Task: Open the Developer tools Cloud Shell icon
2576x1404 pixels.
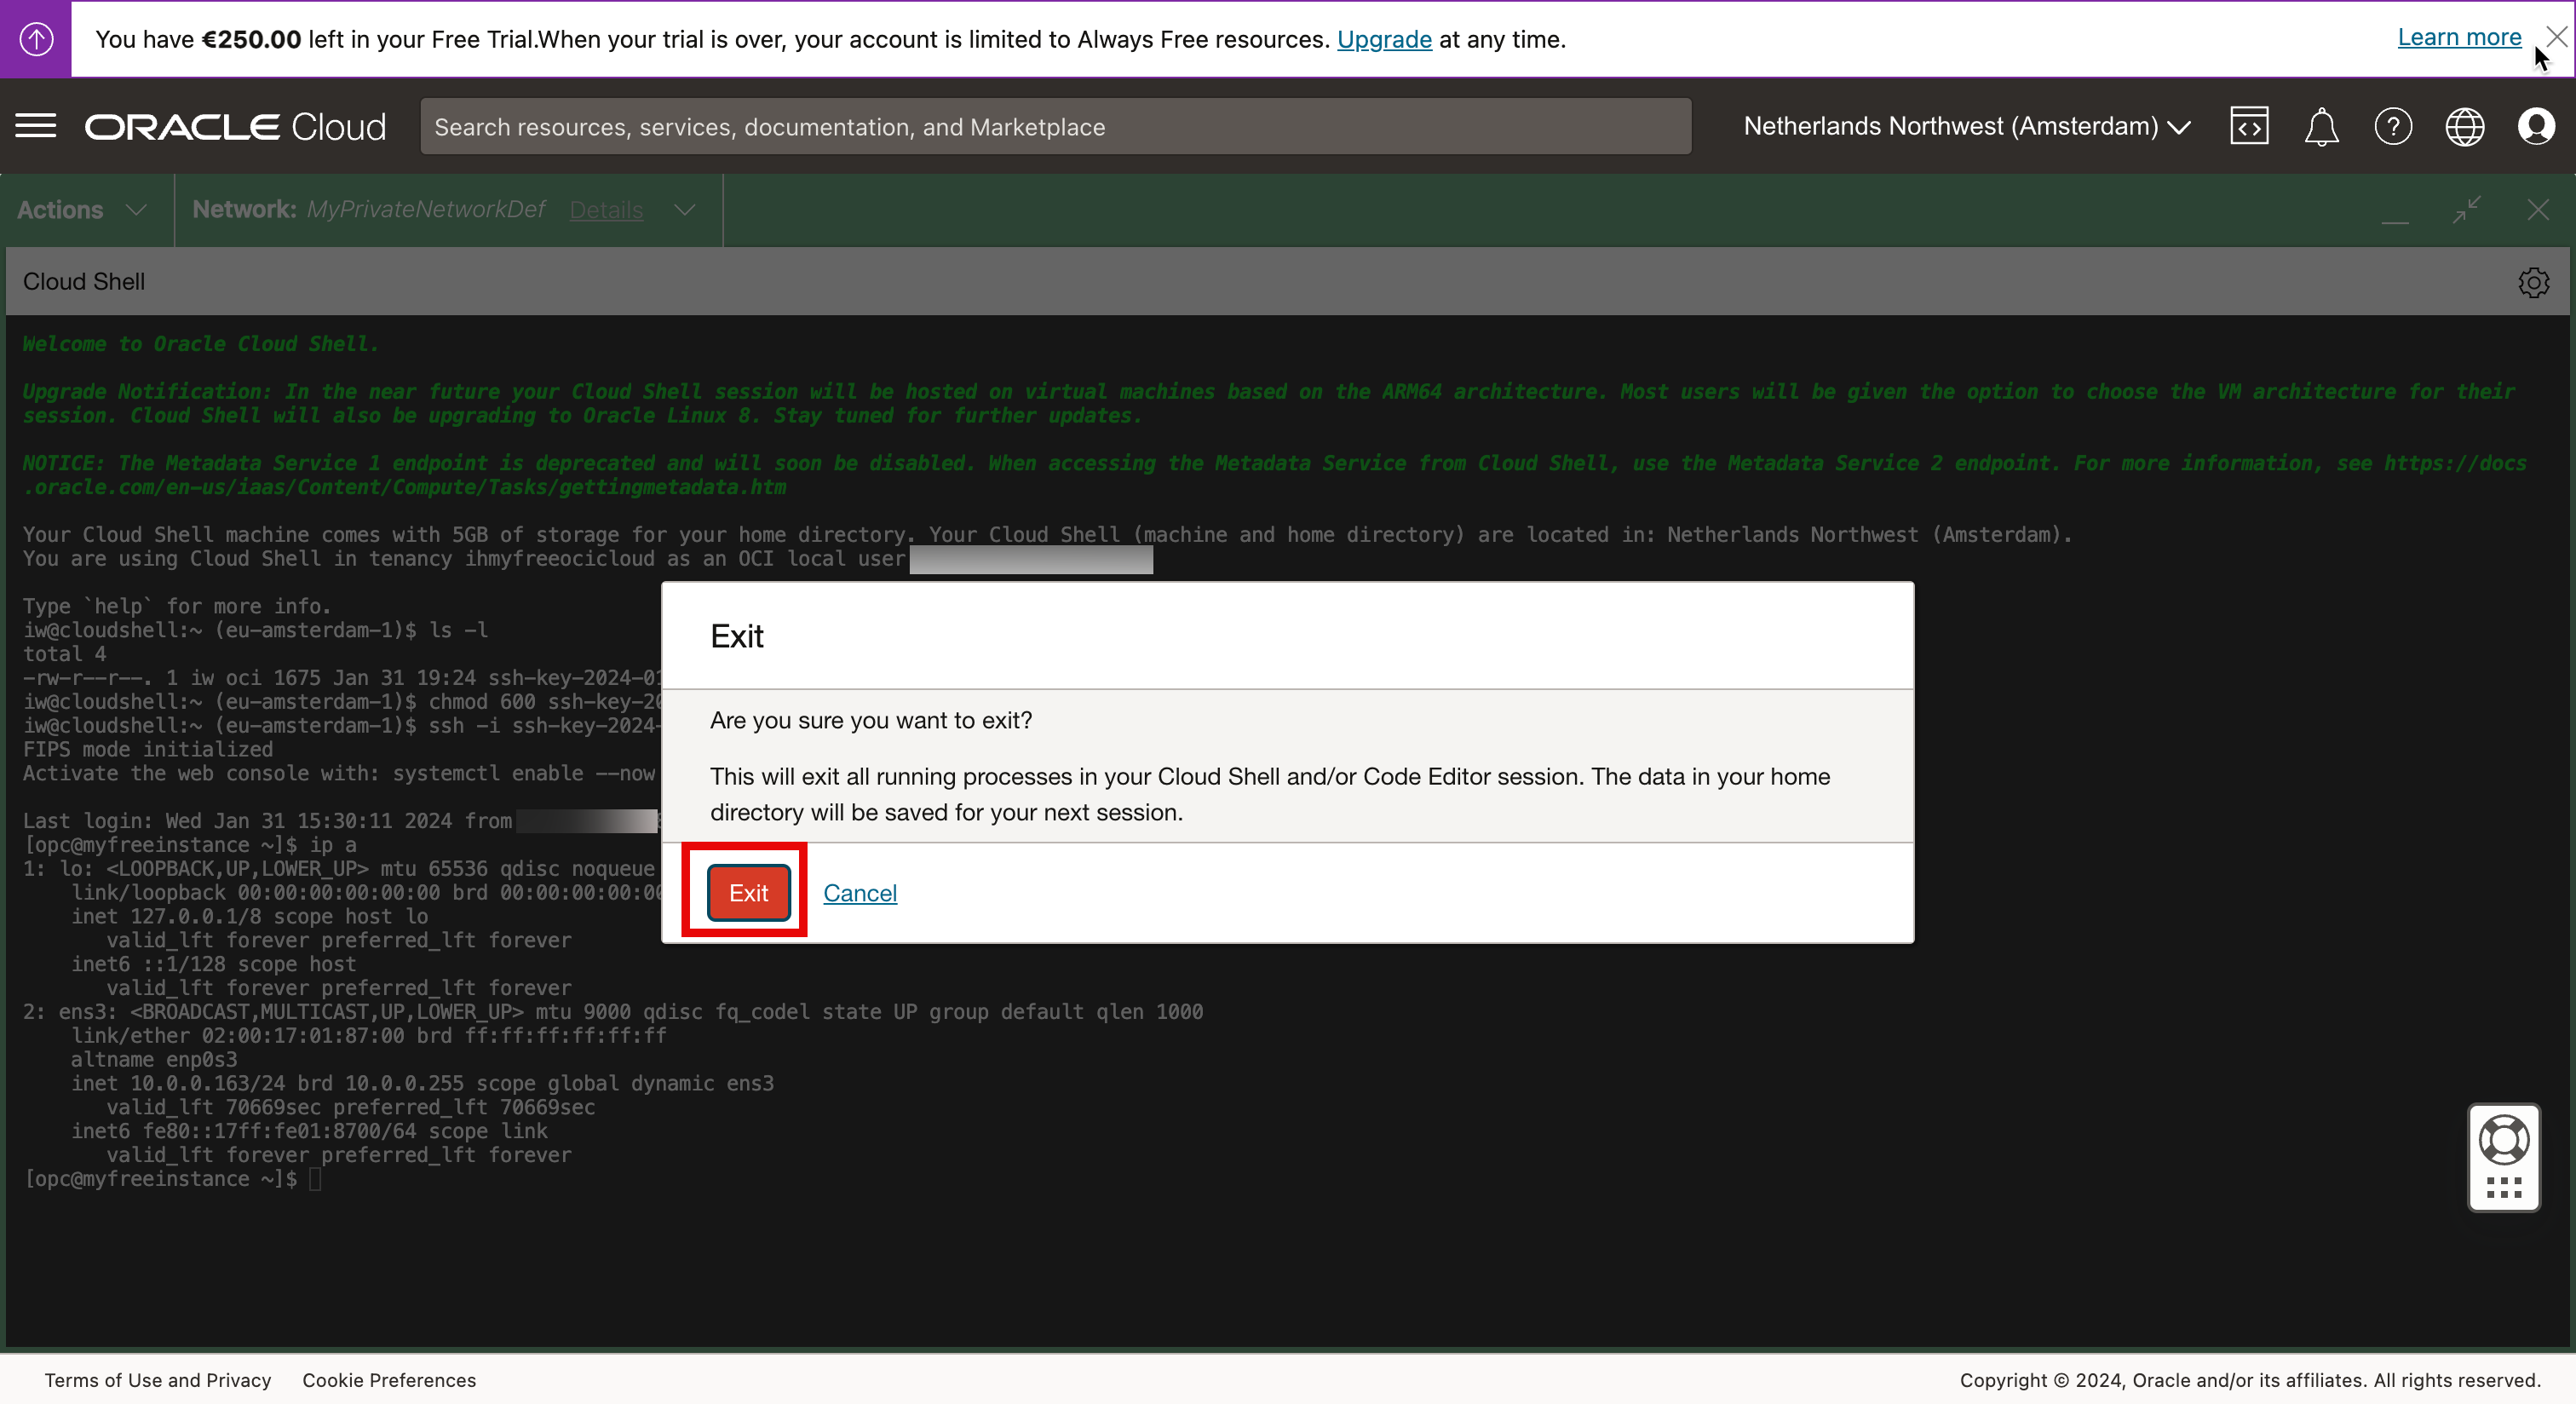Action: pyautogui.click(x=2248, y=126)
